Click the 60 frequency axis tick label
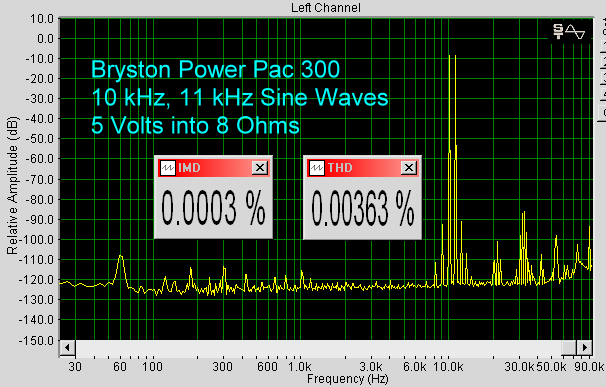 [x=120, y=367]
